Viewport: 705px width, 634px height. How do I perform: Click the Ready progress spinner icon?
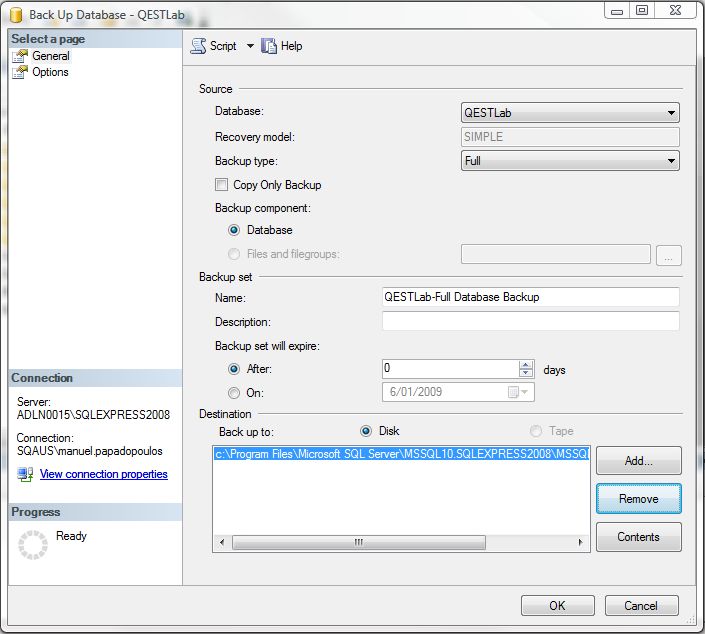[x=34, y=545]
